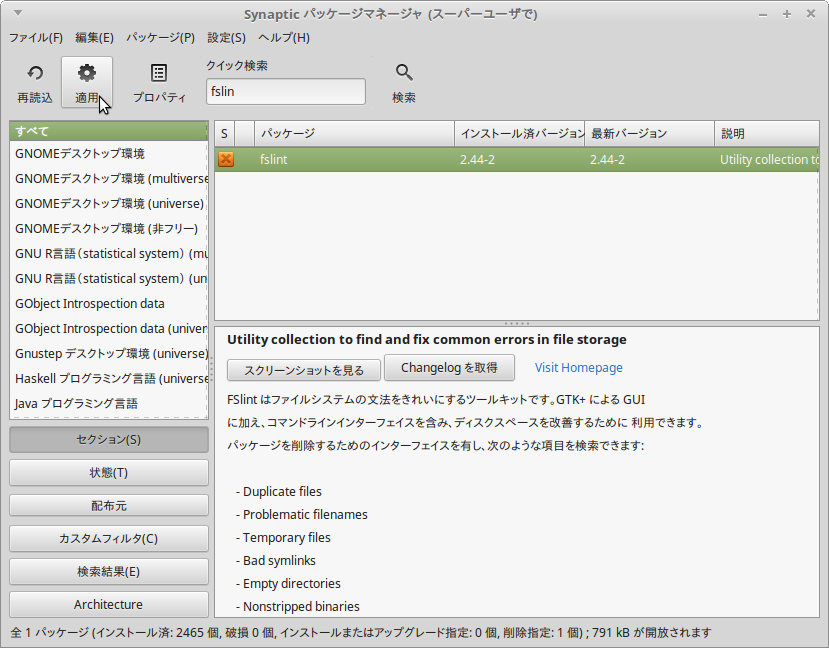This screenshot has width=829, height=648.
Task: Click the 'Duplicate files' list line
Action: 279,492
